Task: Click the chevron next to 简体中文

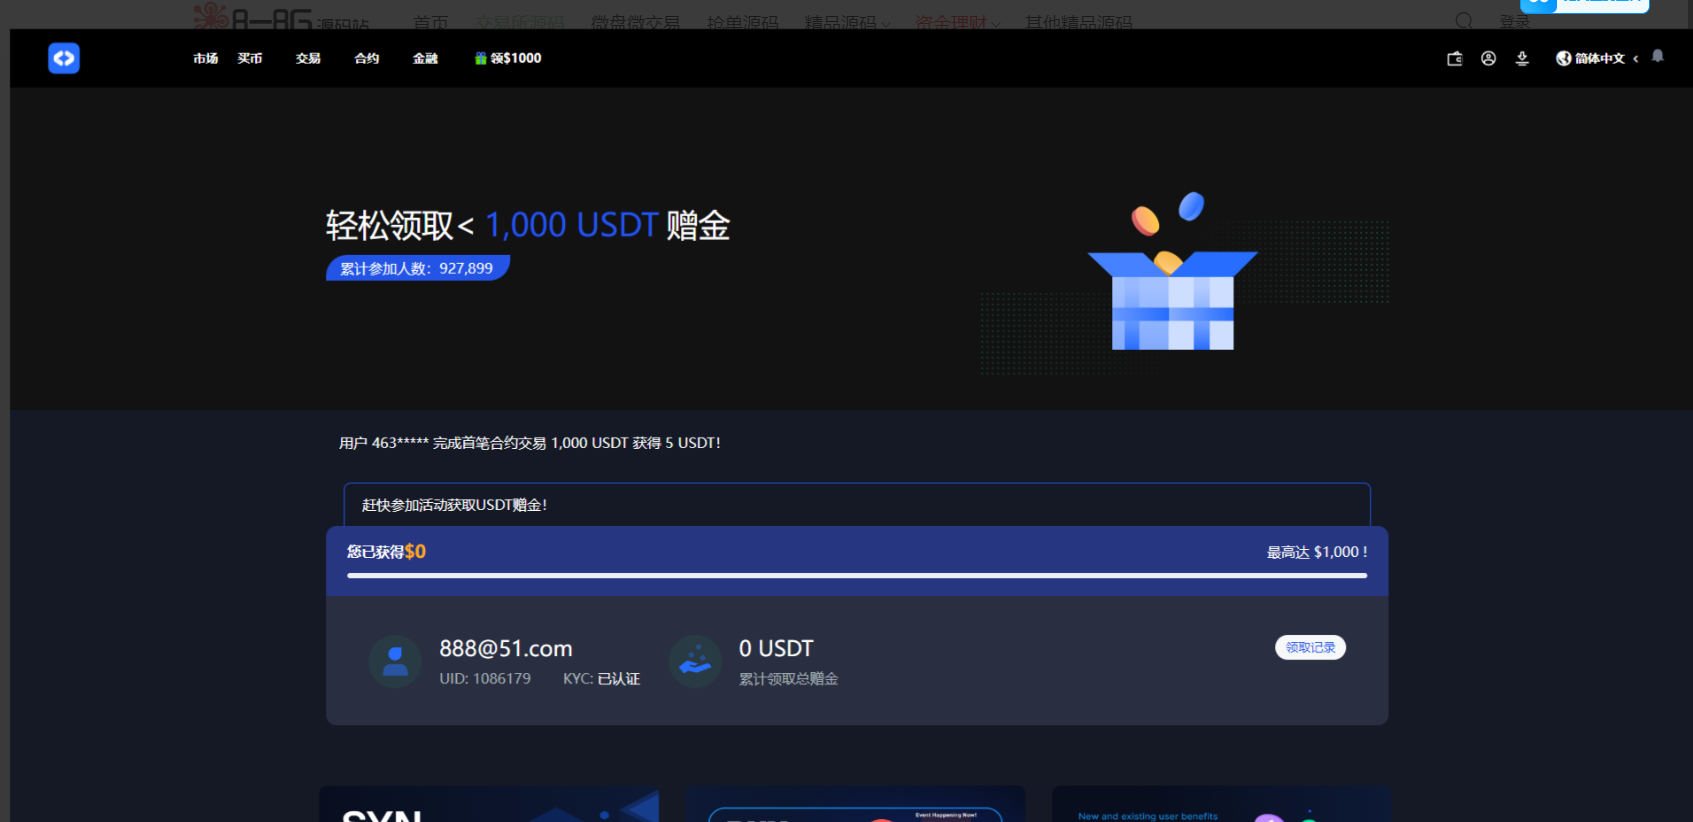Action: point(1636,59)
